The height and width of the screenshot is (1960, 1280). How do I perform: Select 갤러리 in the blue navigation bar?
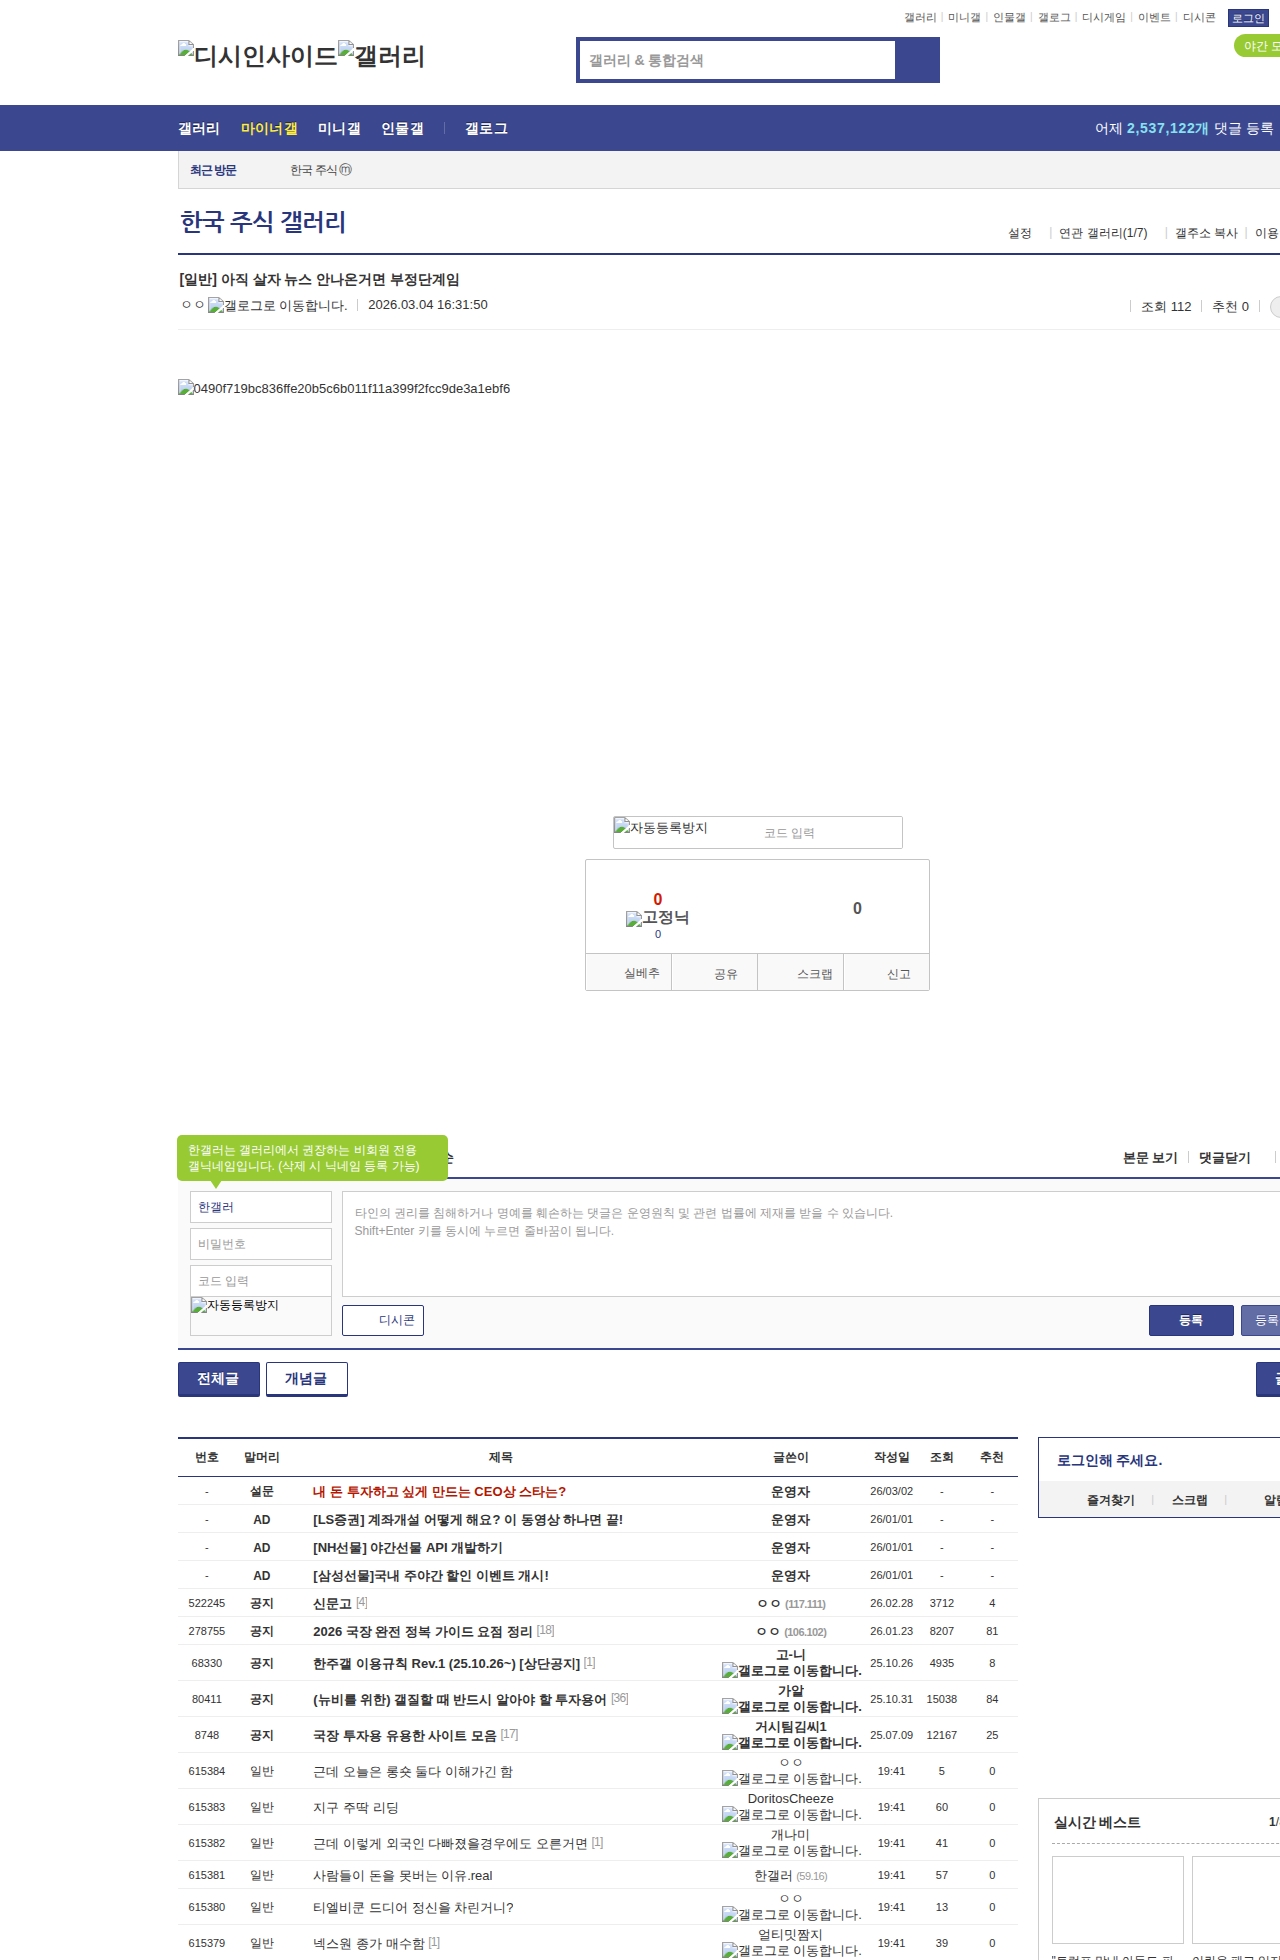pos(199,129)
